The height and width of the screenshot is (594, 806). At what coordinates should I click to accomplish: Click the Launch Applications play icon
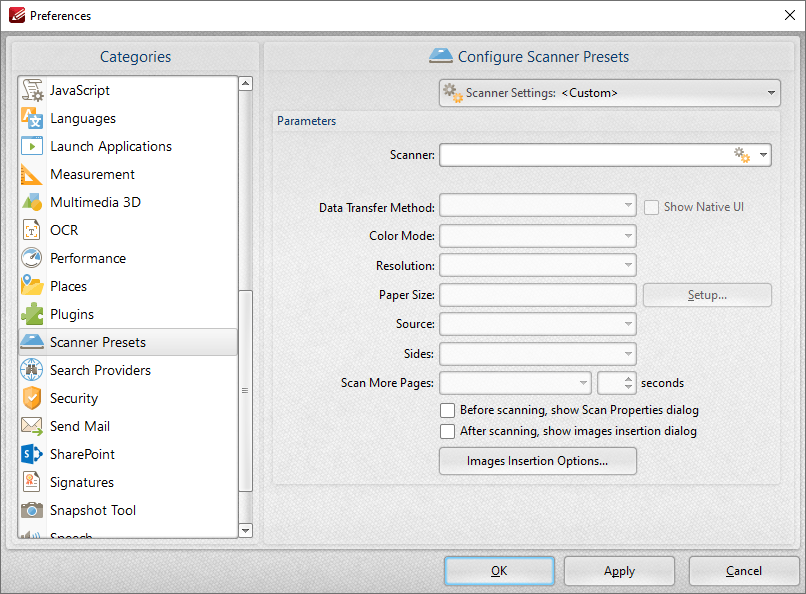click(x=32, y=146)
